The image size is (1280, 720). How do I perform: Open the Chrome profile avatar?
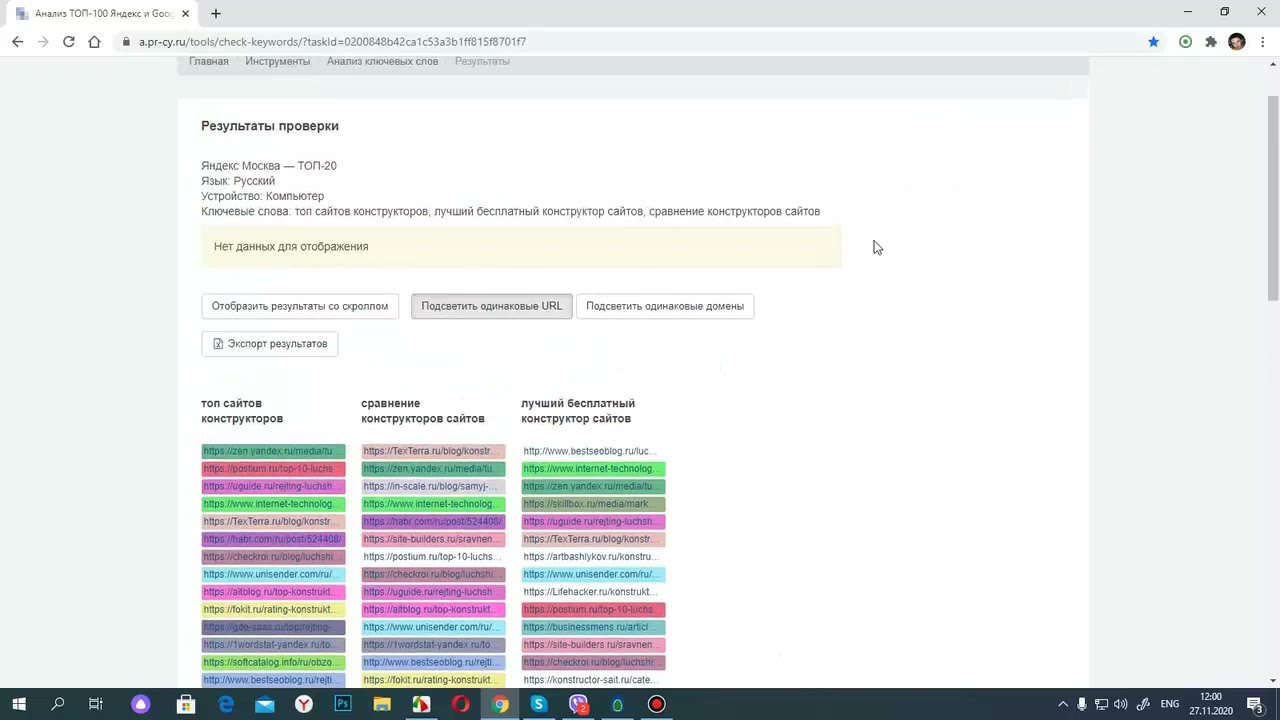pyautogui.click(x=1237, y=42)
